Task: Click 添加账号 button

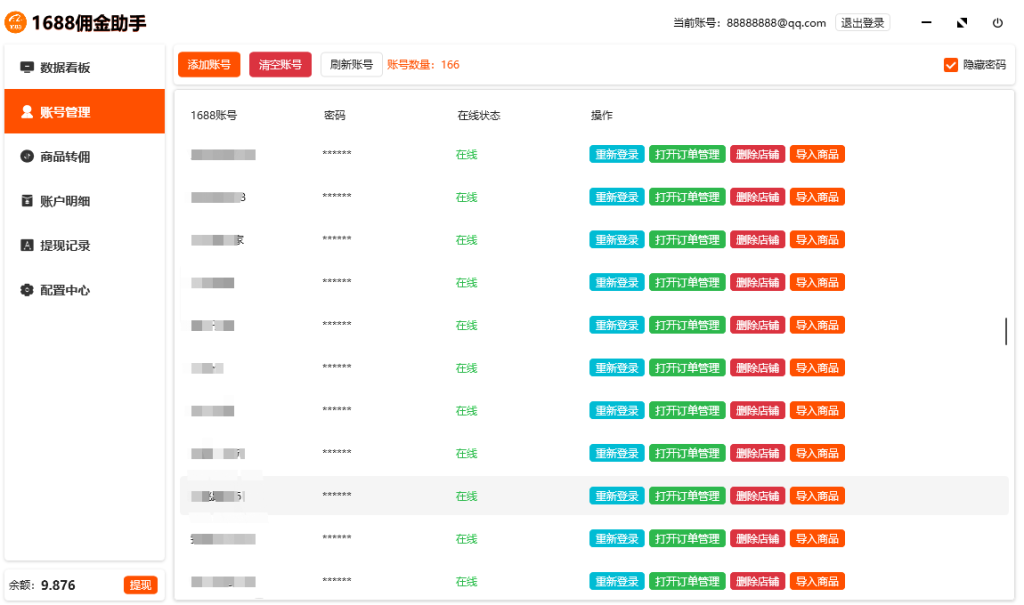Action: coord(209,65)
